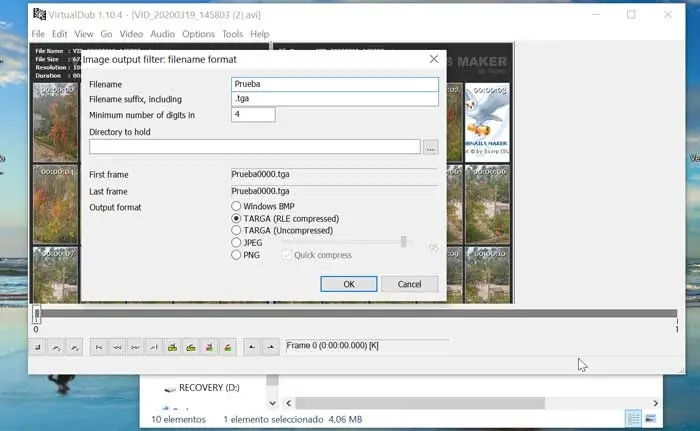The height and width of the screenshot is (431, 700).
Task: Click the thumbnail stamped 00:00:10
Action: [x=487, y=275]
